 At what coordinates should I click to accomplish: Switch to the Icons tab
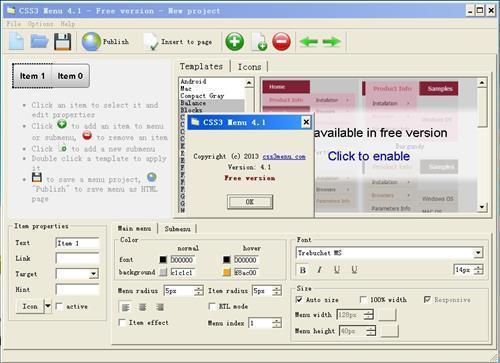[x=249, y=67]
